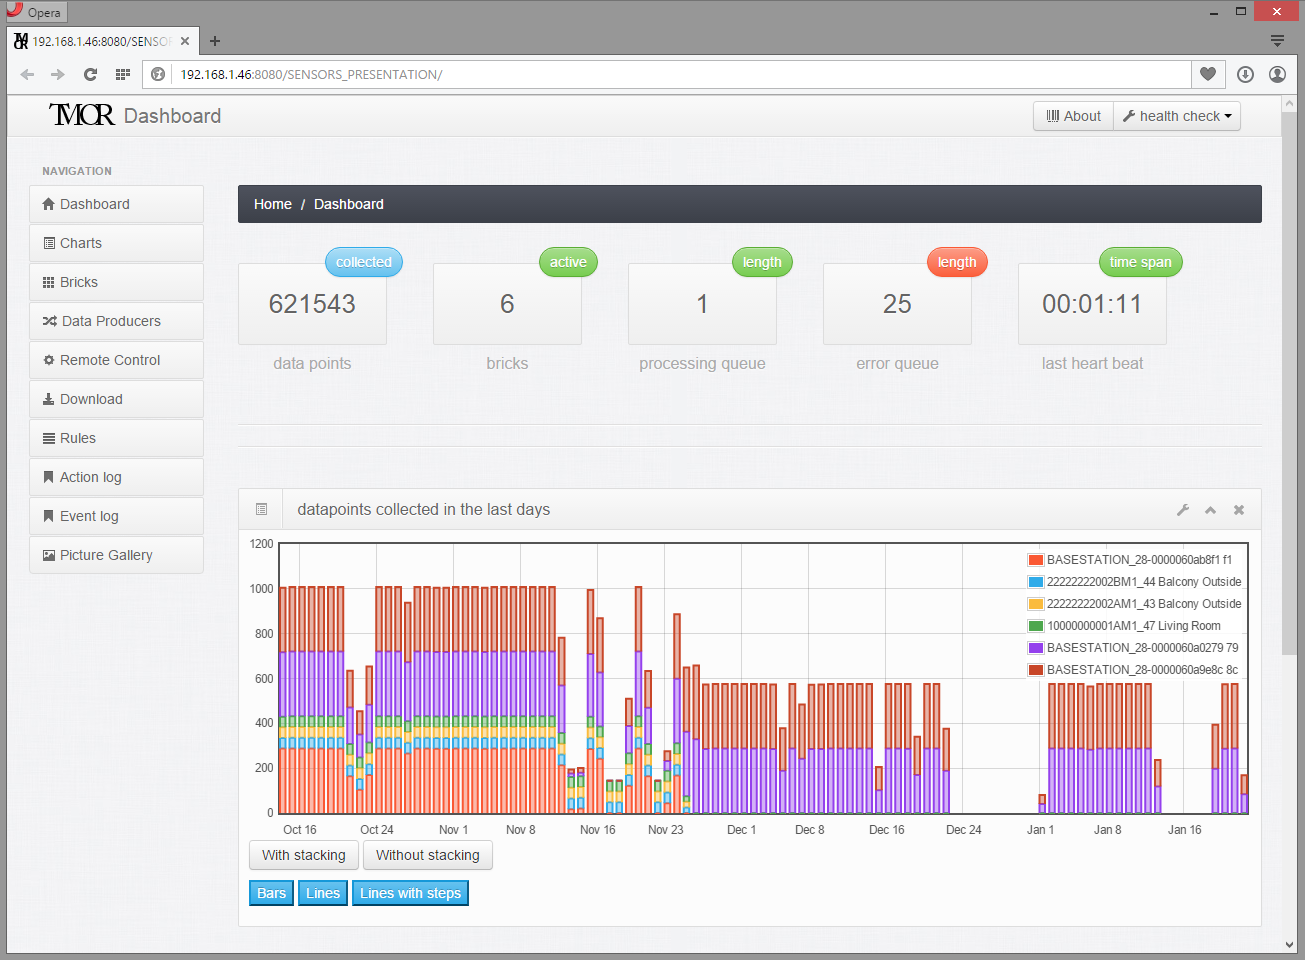Click the Download arrow icon in navigation
Viewport: 1305px width, 960px height.
tap(49, 399)
